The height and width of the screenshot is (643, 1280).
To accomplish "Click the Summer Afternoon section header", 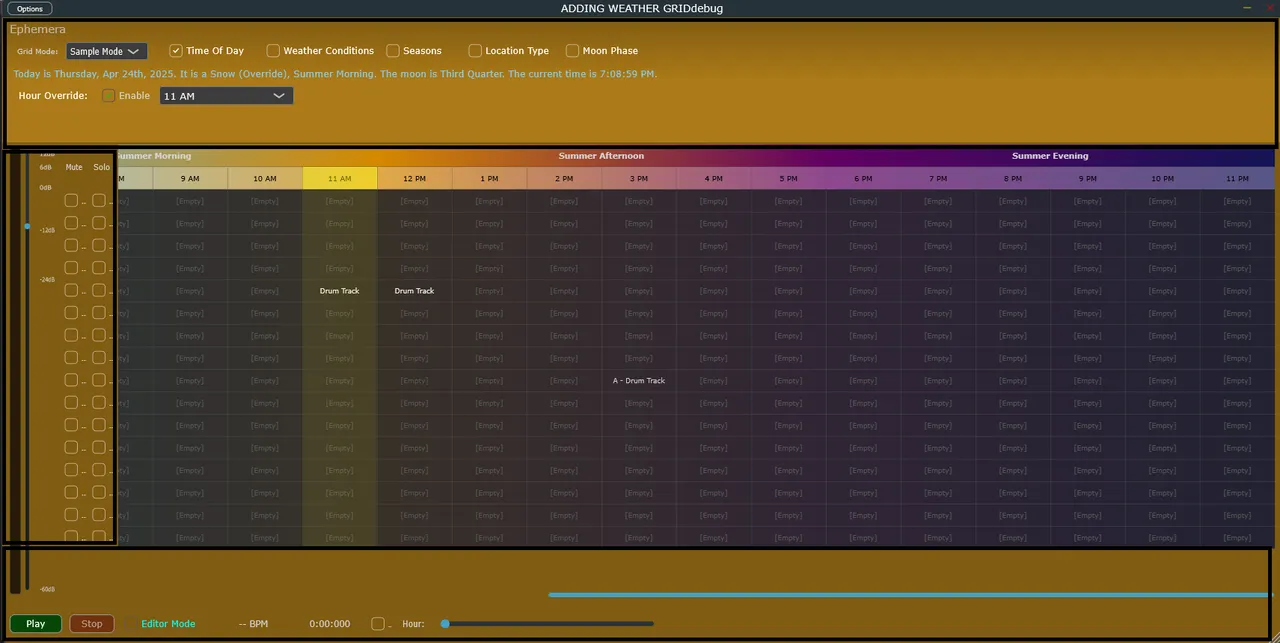I will [x=601, y=156].
